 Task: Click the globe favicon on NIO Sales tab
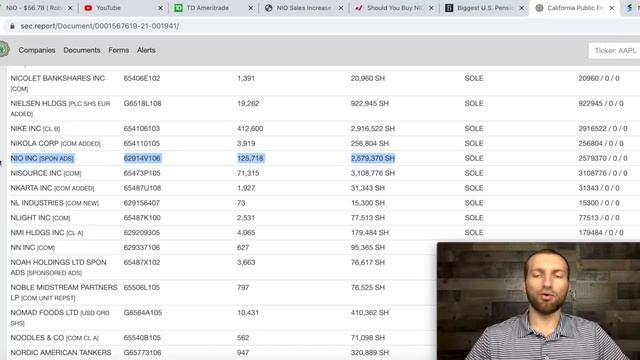pyautogui.click(x=269, y=8)
